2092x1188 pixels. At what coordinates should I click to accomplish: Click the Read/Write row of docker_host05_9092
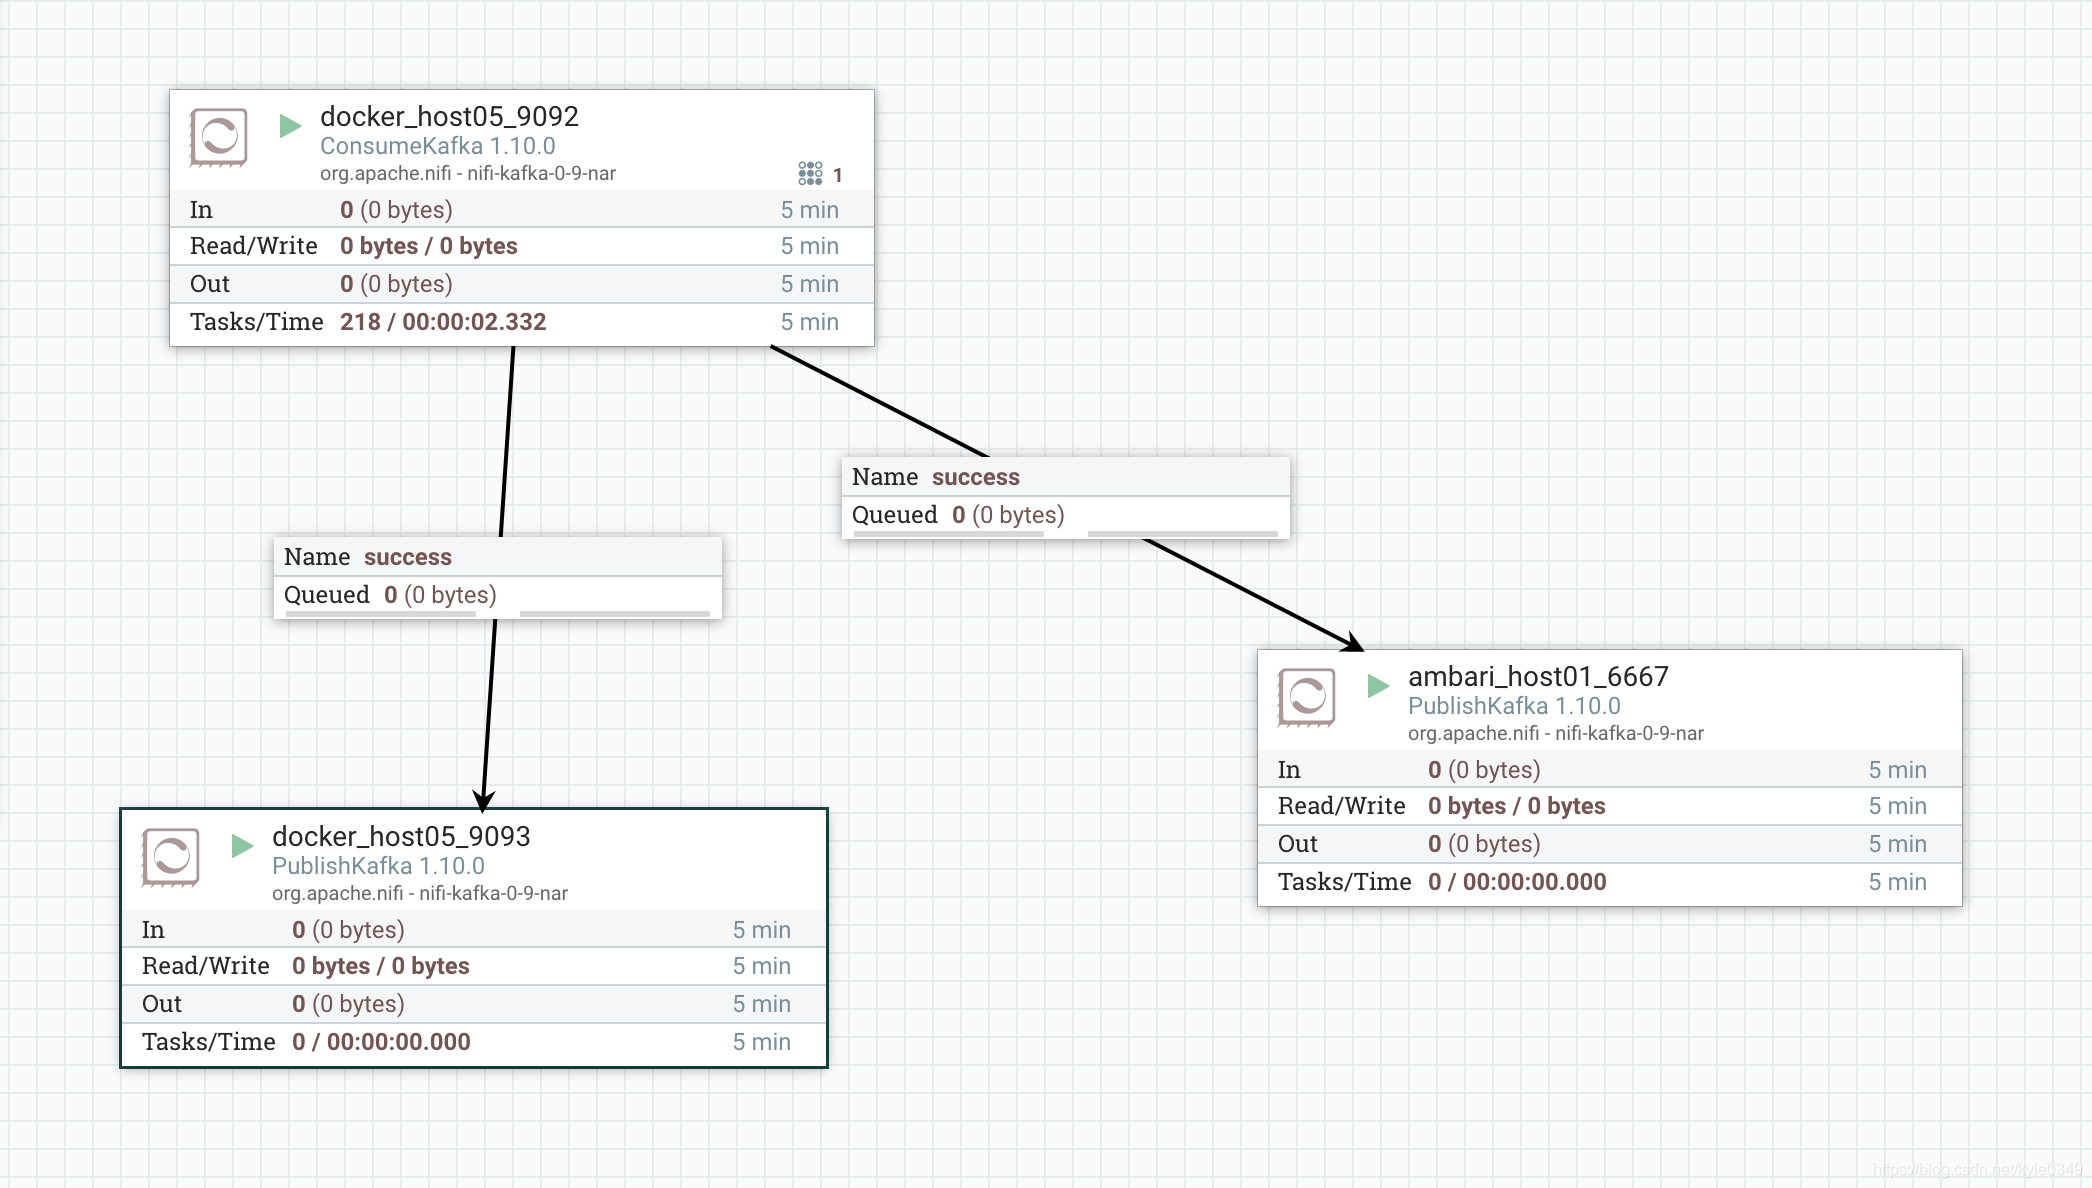pos(522,246)
